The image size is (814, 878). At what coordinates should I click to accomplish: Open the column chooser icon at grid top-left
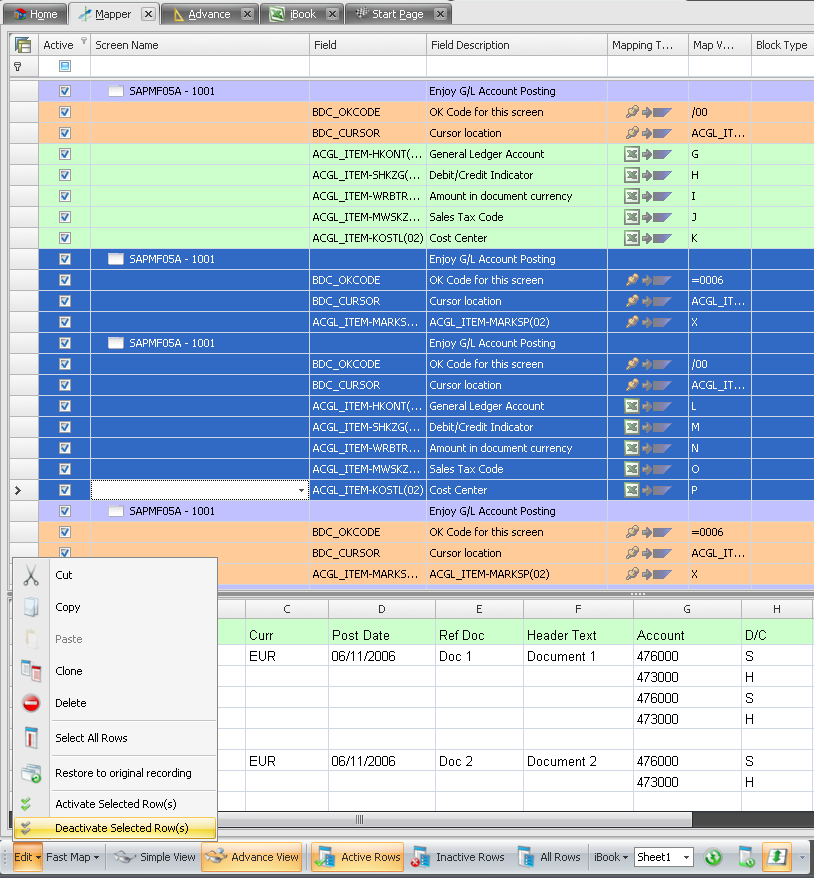pos(21,45)
